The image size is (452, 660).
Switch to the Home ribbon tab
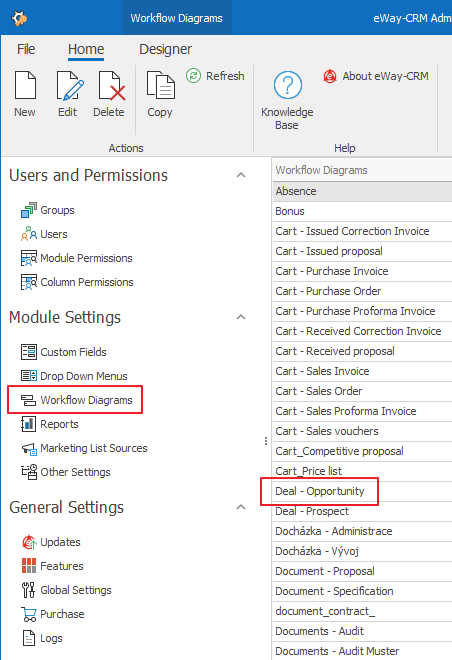point(86,49)
